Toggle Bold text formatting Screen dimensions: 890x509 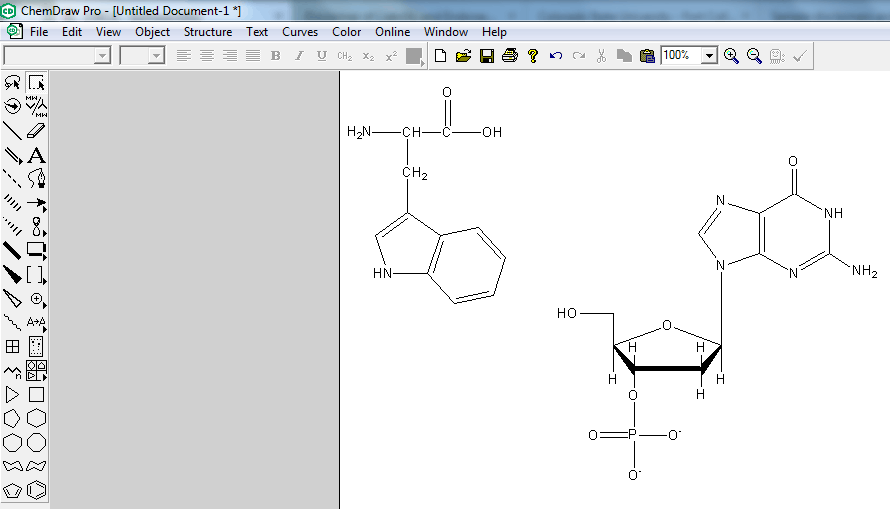(276, 56)
